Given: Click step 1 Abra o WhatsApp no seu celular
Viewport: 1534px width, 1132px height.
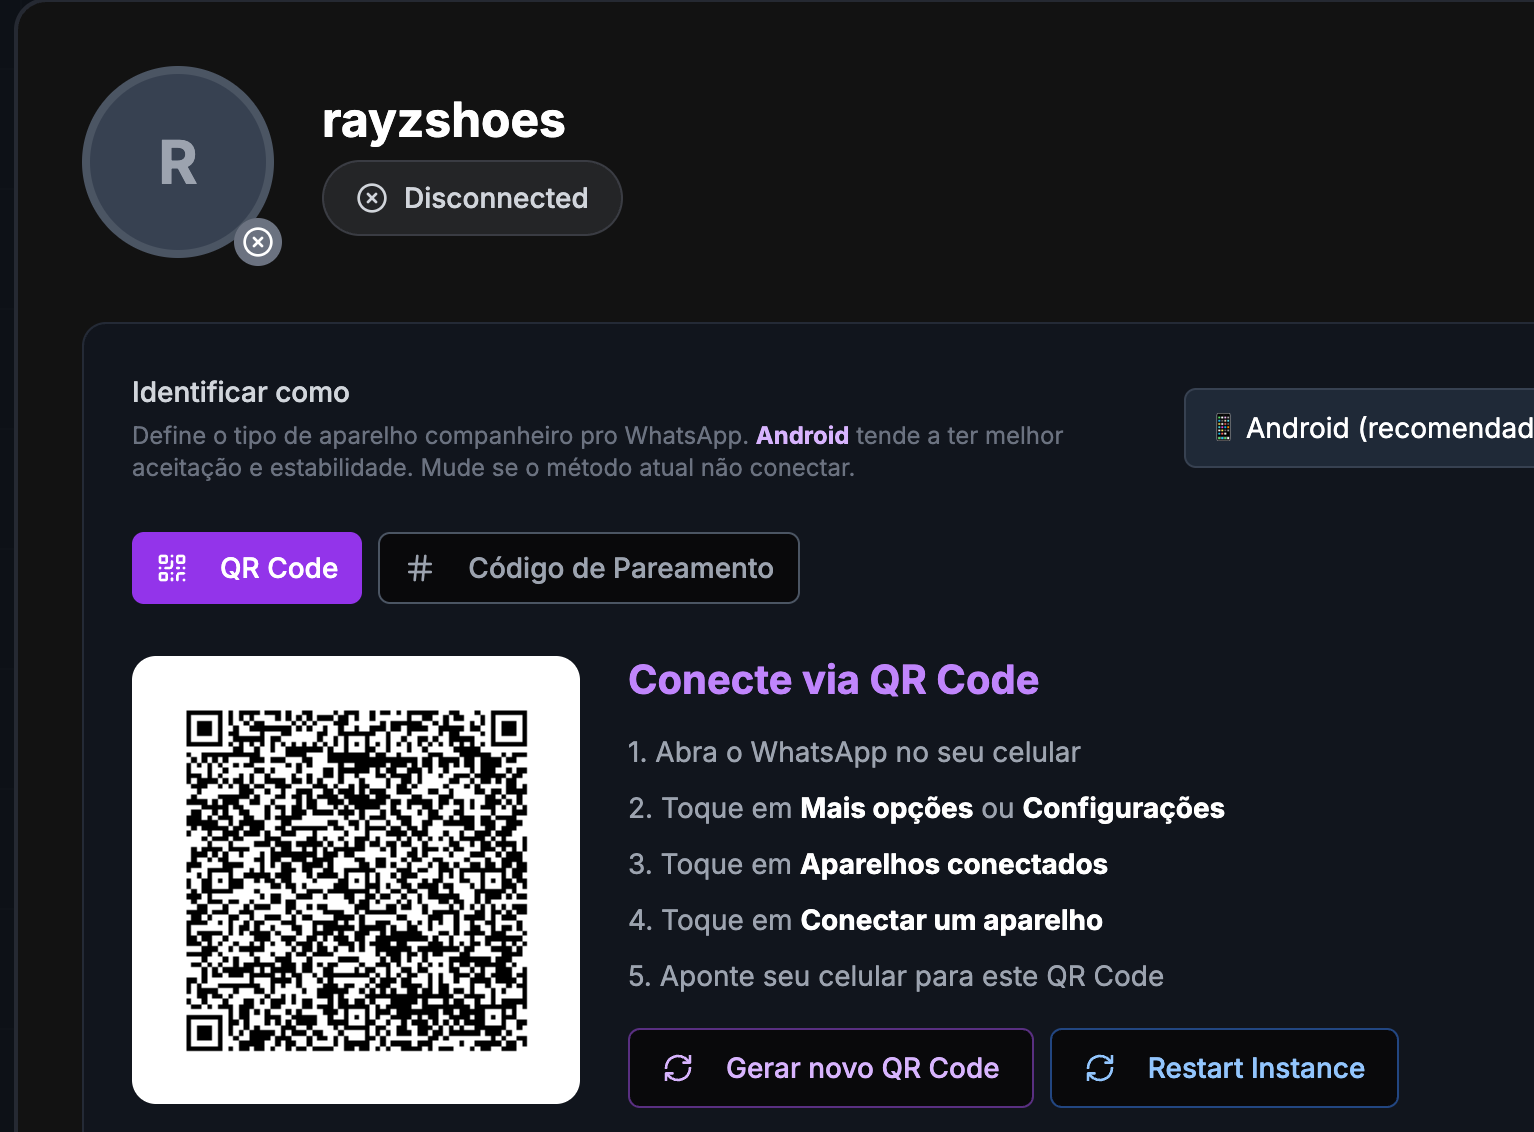Looking at the screenshot, I should [854, 752].
